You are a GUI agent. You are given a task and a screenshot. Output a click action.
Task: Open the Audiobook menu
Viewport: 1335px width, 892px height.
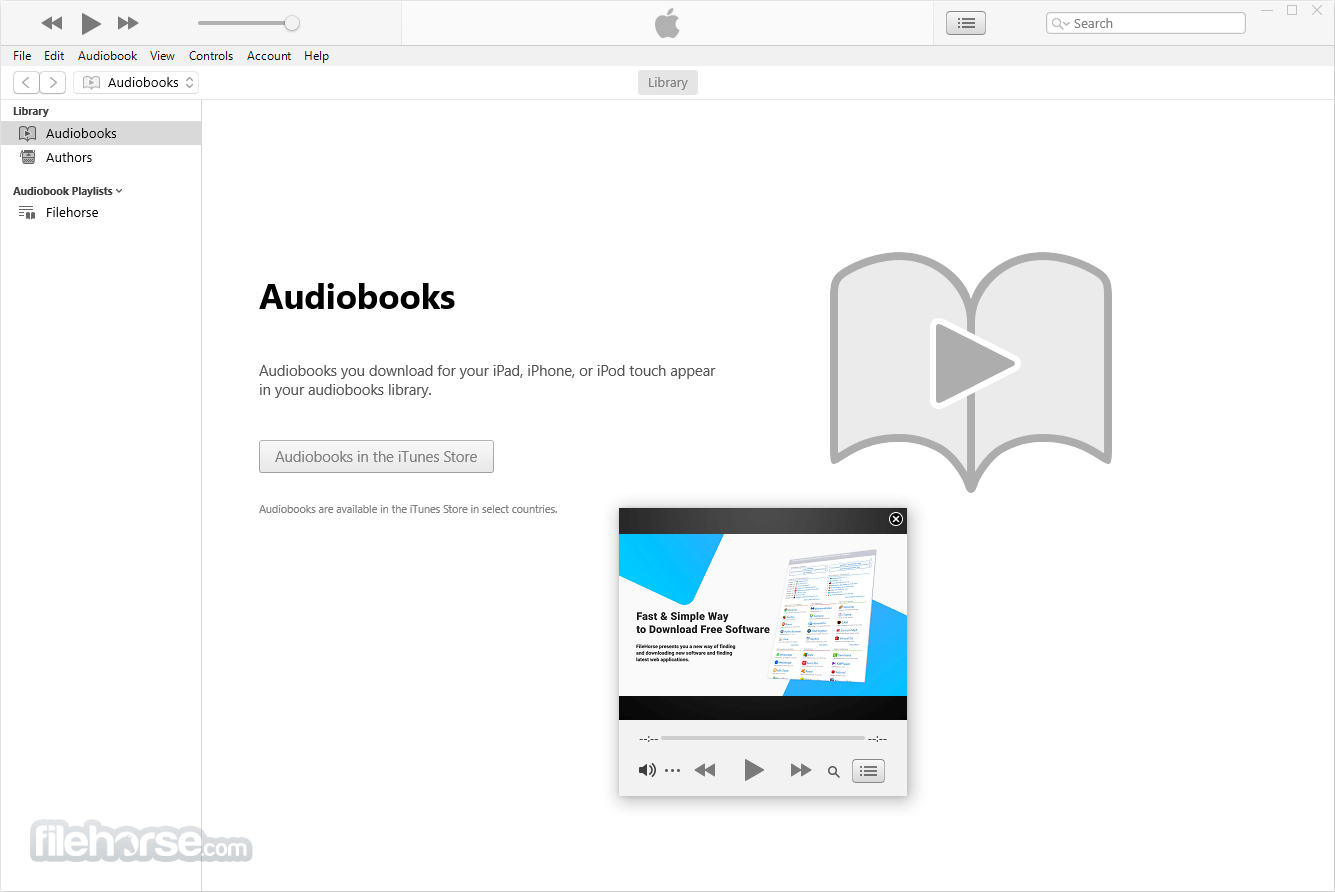point(107,56)
